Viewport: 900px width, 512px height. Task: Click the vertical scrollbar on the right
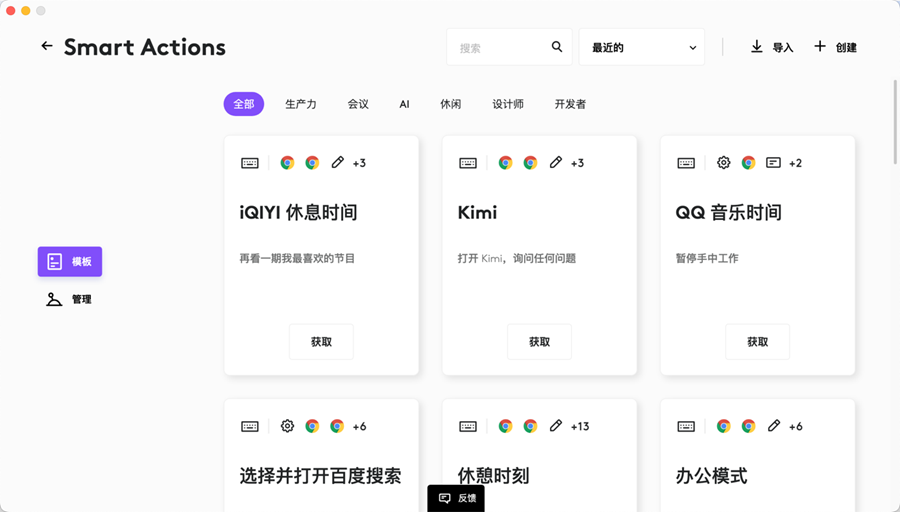(x=895, y=122)
